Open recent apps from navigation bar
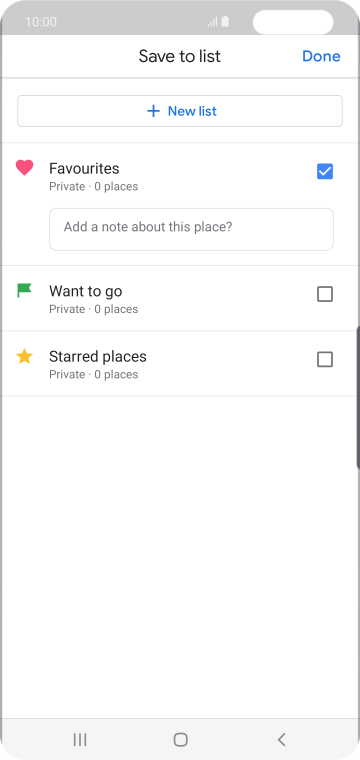Screen dimensions: 360x760 point(80,739)
